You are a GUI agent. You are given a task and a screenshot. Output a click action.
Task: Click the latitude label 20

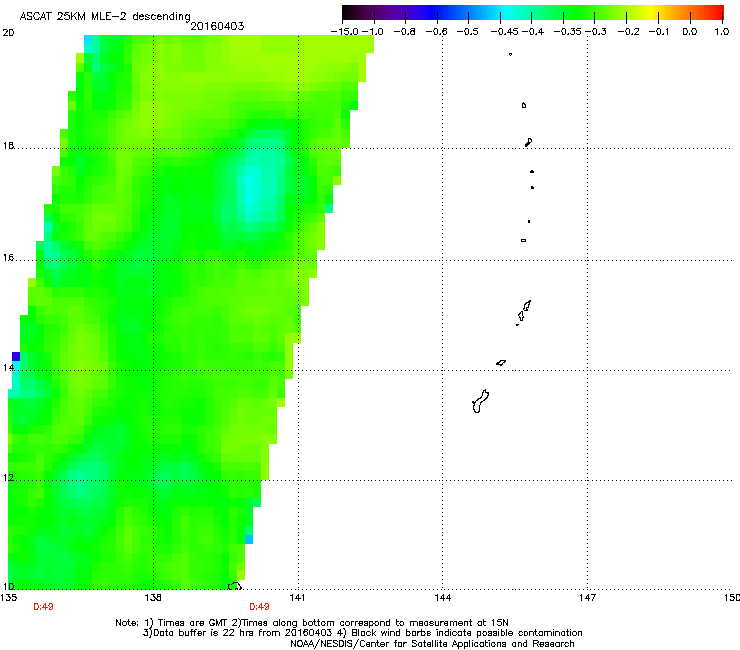[8, 33]
